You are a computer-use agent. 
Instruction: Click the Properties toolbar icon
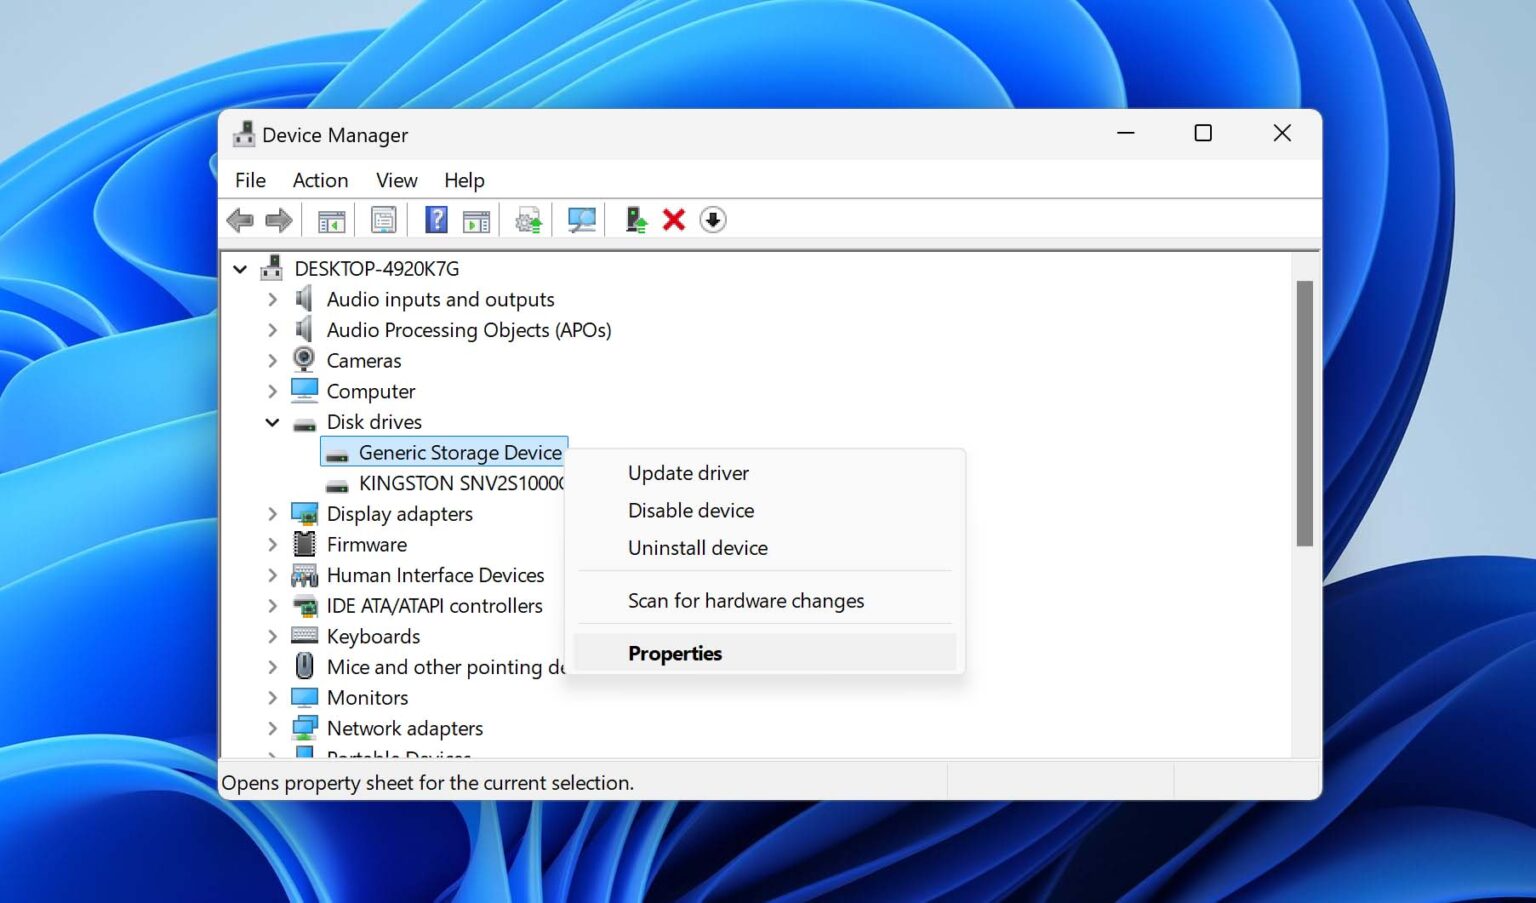click(x=383, y=219)
